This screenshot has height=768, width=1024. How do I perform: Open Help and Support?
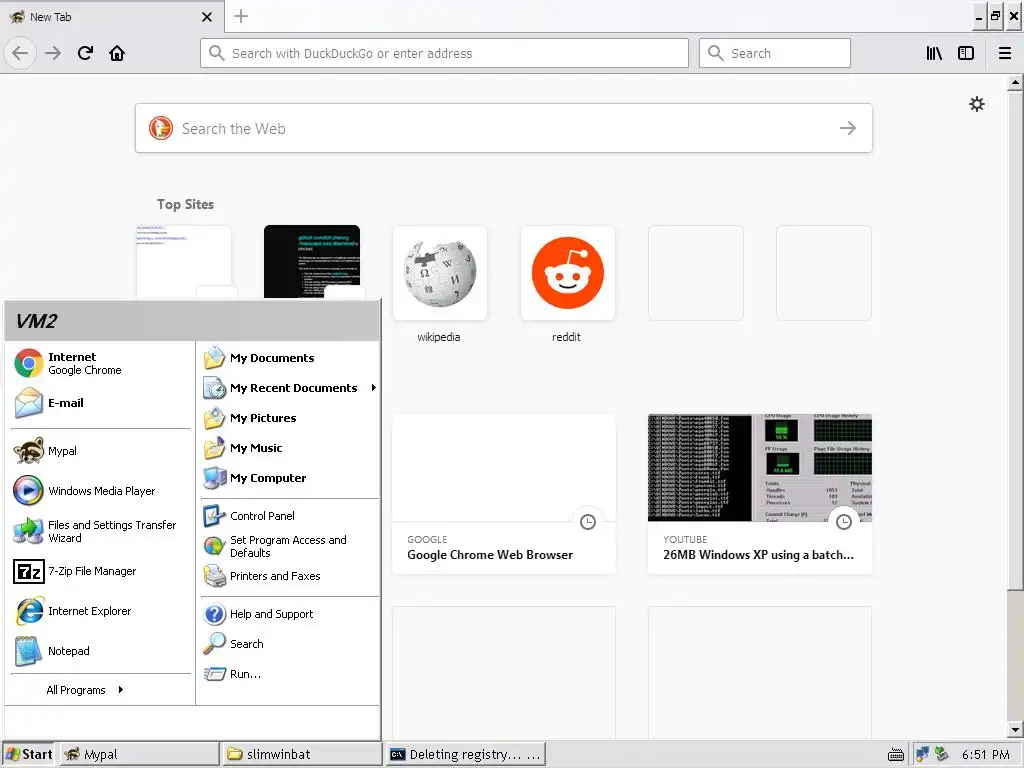pyautogui.click(x=290, y=614)
